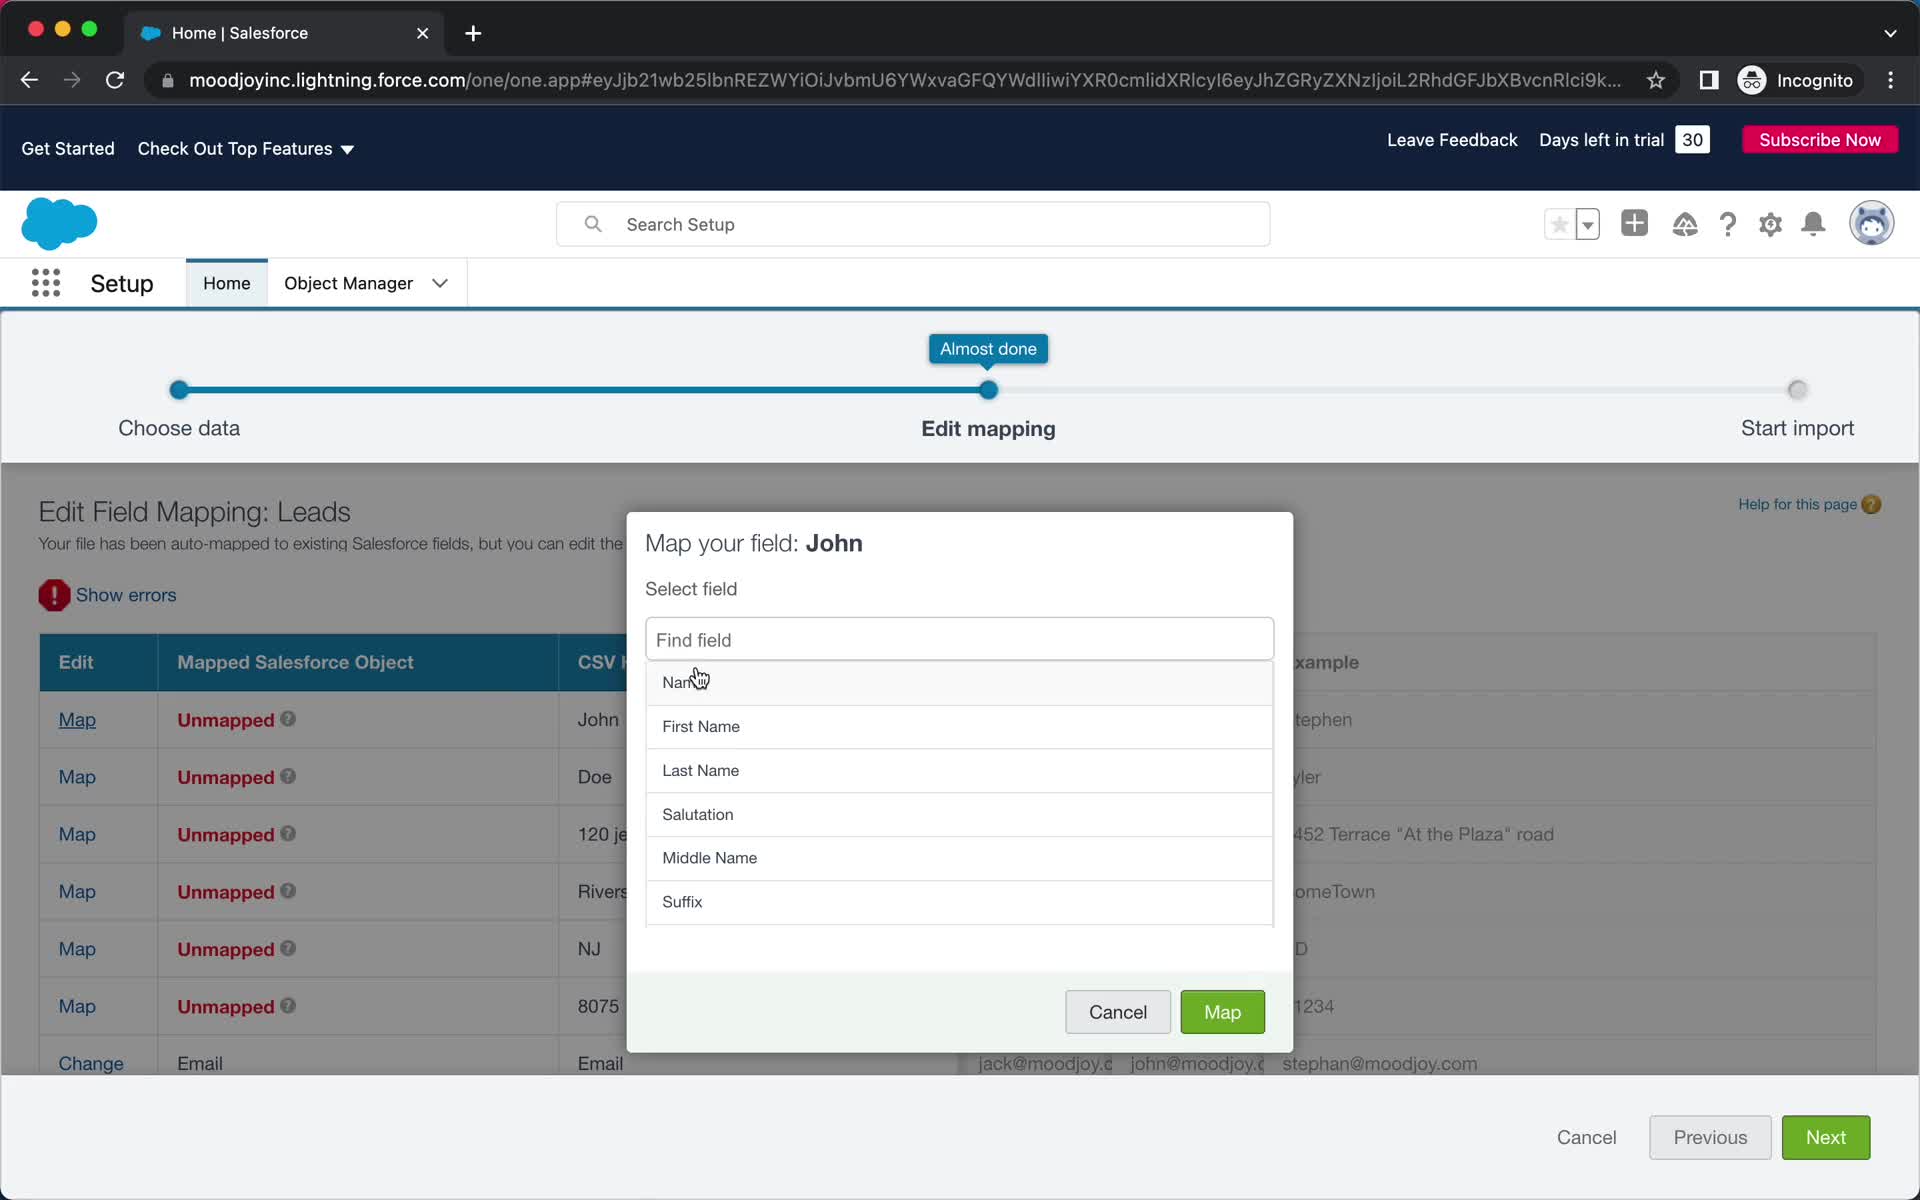Select Suffix from the field list
The width and height of the screenshot is (1920, 1200).
point(959,902)
